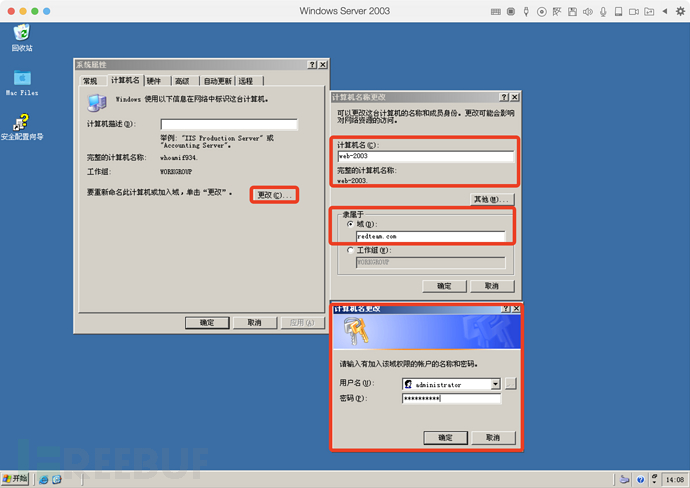Switch to the 硬件 tab
Image resolution: width=690 pixels, height=488 pixels.
coord(154,81)
